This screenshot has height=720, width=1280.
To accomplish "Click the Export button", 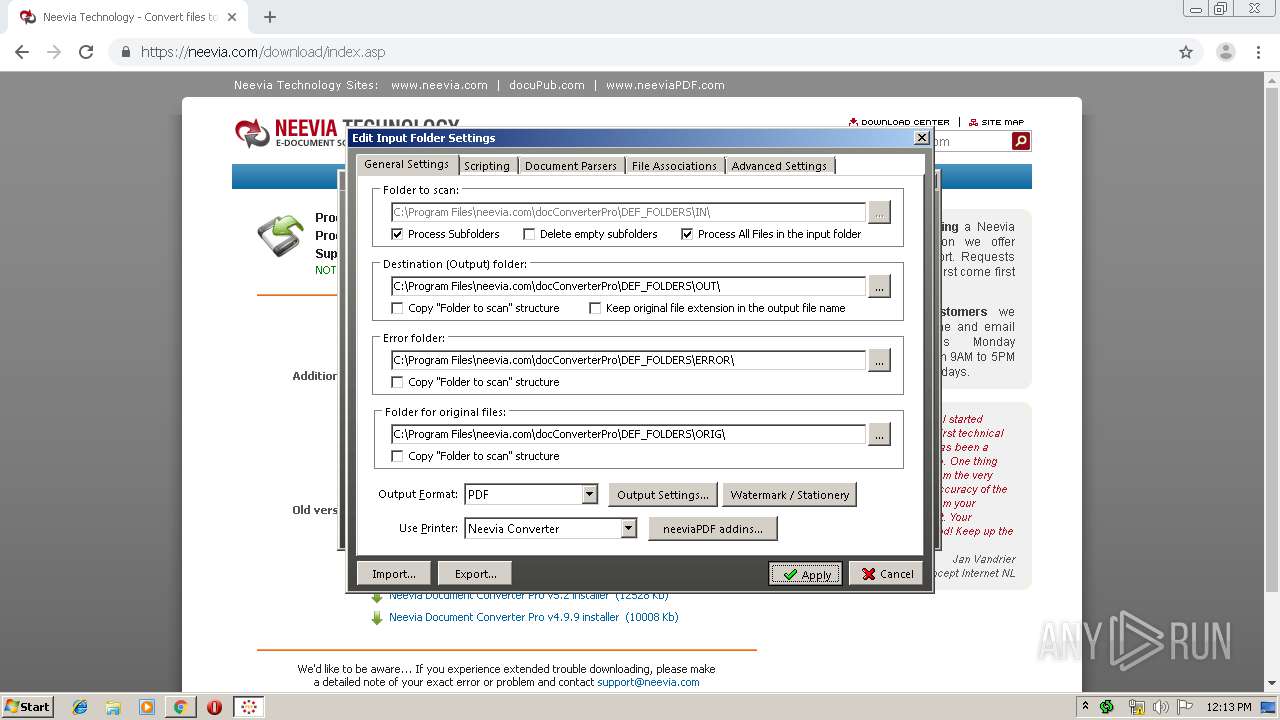I will coord(476,573).
